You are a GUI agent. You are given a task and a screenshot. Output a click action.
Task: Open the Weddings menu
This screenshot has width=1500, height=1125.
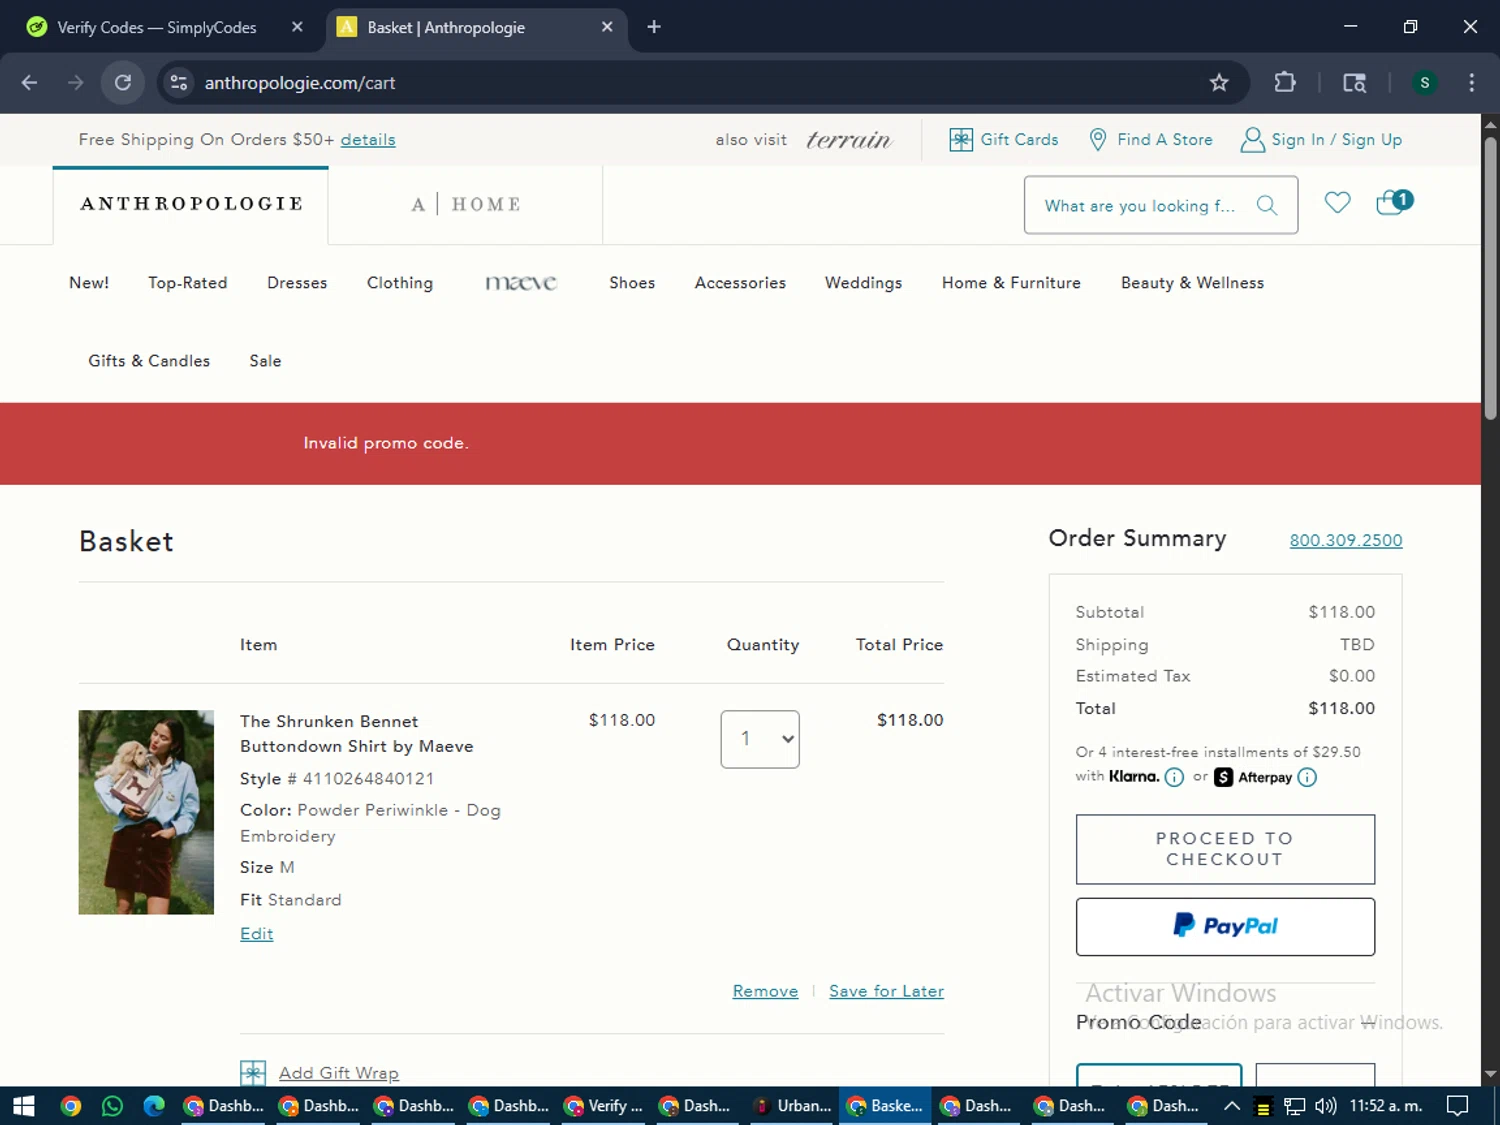(863, 283)
